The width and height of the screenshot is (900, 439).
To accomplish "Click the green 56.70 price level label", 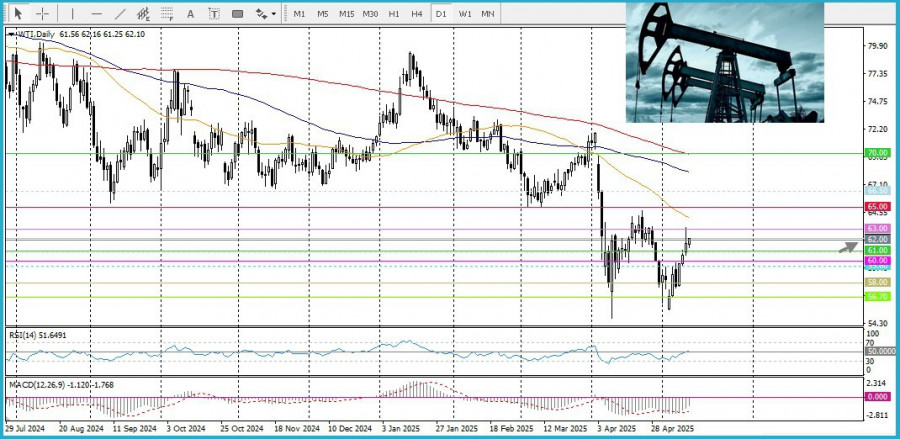I will (878, 296).
